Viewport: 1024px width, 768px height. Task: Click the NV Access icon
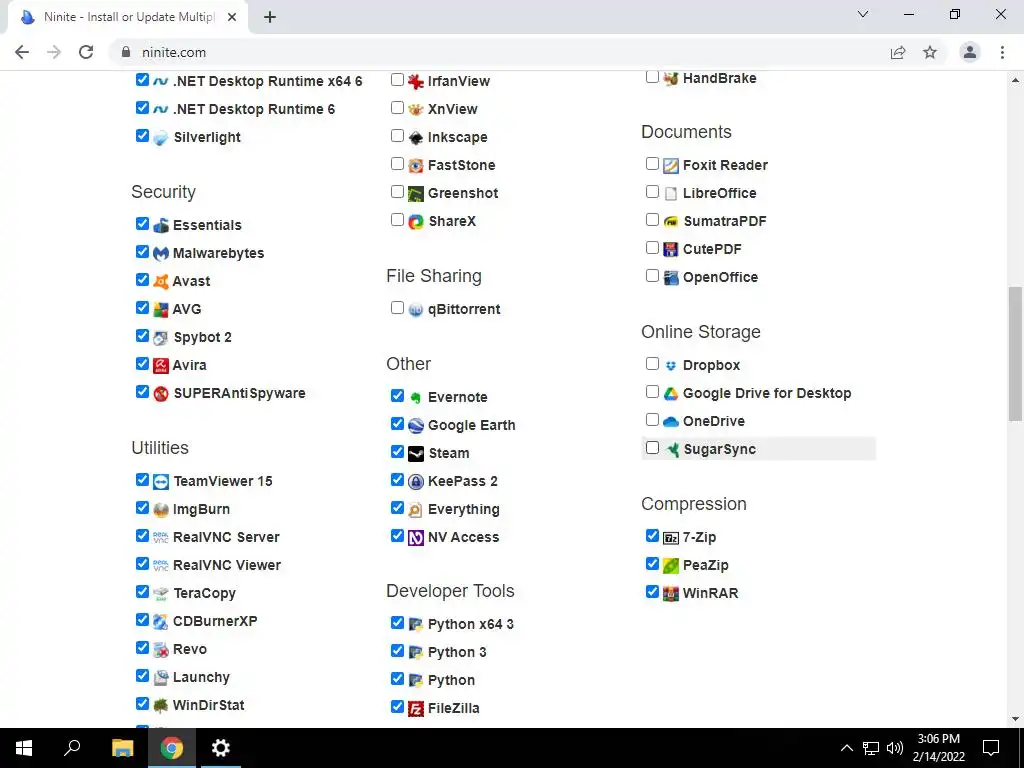click(x=415, y=537)
